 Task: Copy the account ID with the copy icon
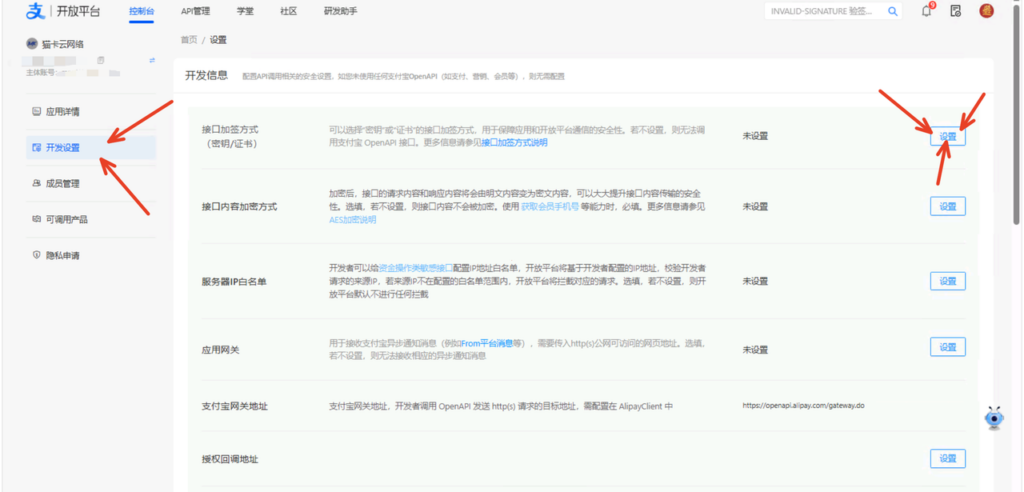tap(101, 60)
